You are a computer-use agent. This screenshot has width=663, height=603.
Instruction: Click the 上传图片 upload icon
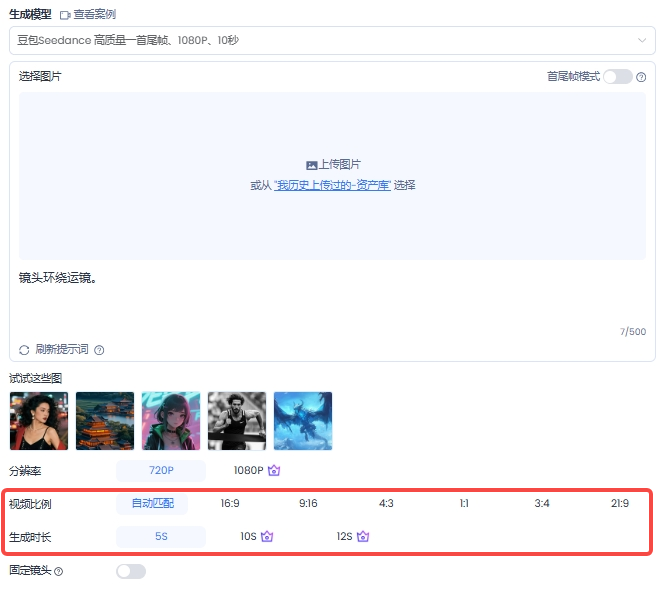(x=311, y=165)
